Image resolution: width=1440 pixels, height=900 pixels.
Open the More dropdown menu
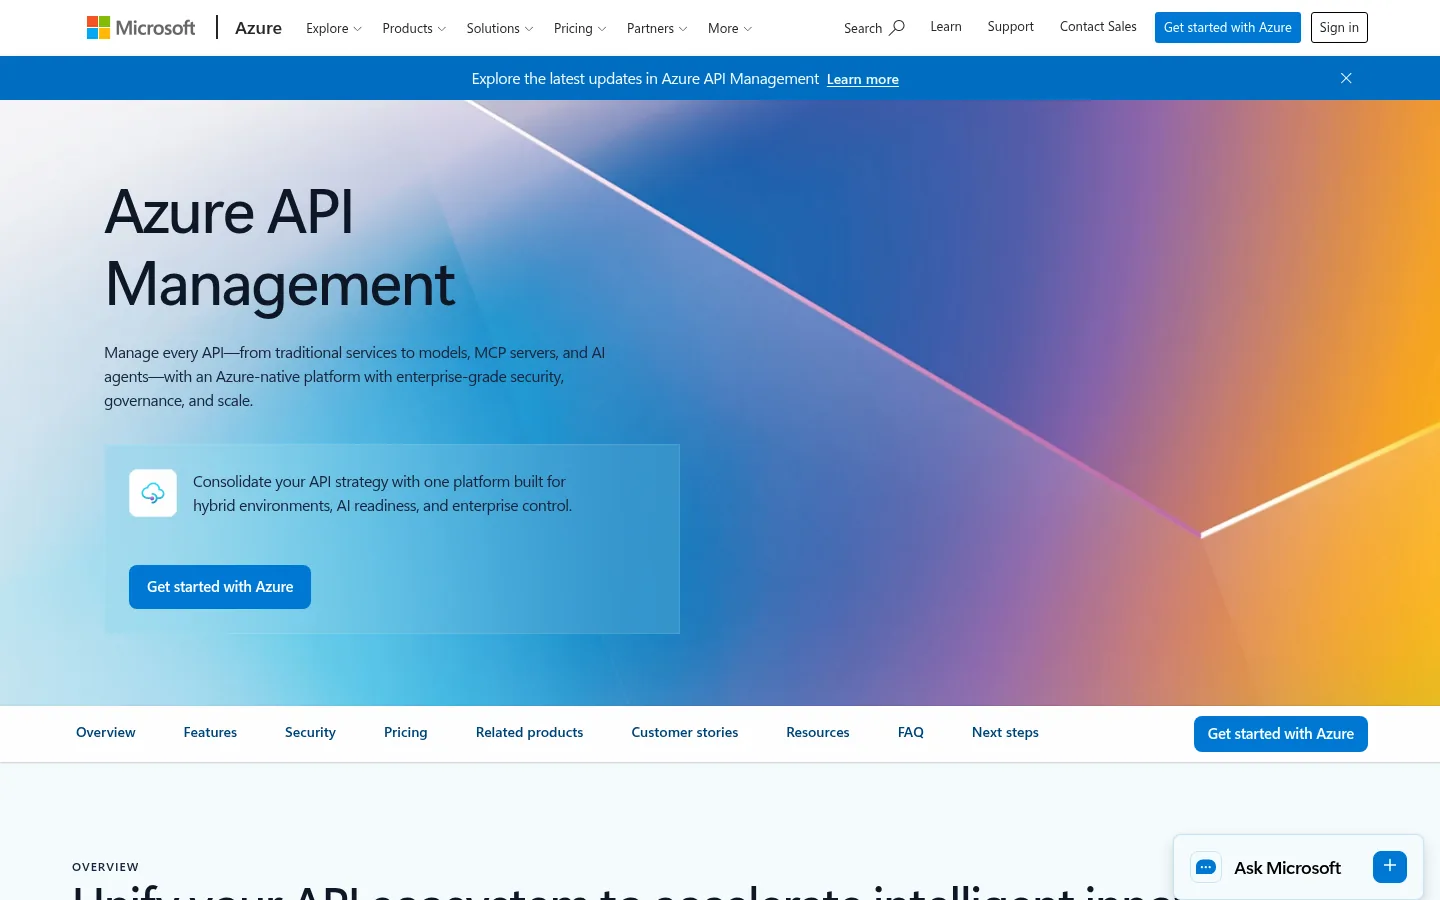730,28
